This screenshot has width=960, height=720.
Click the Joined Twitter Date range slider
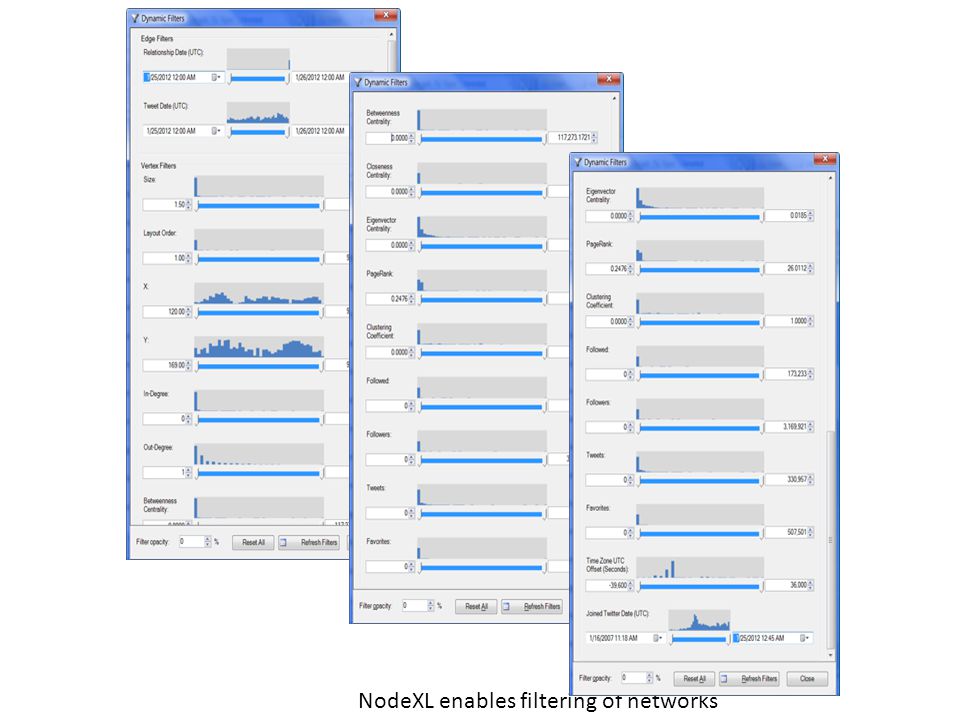click(700, 639)
